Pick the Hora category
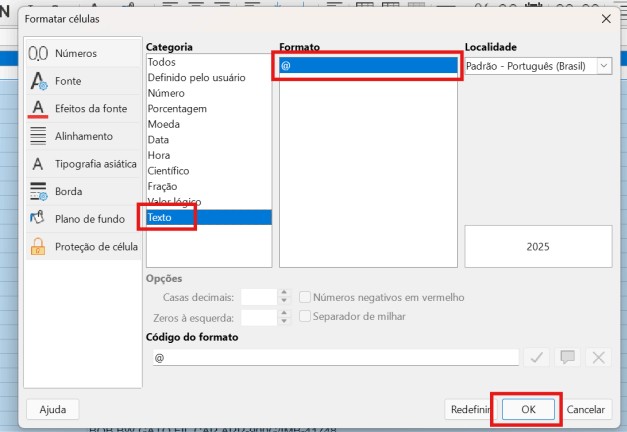 (x=209, y=155)
